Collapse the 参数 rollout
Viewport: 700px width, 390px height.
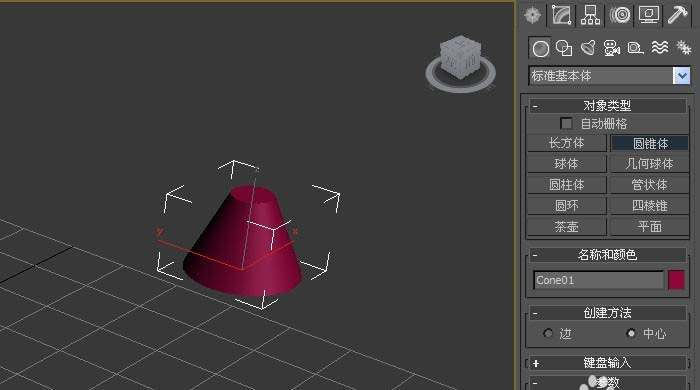point(607,382)
